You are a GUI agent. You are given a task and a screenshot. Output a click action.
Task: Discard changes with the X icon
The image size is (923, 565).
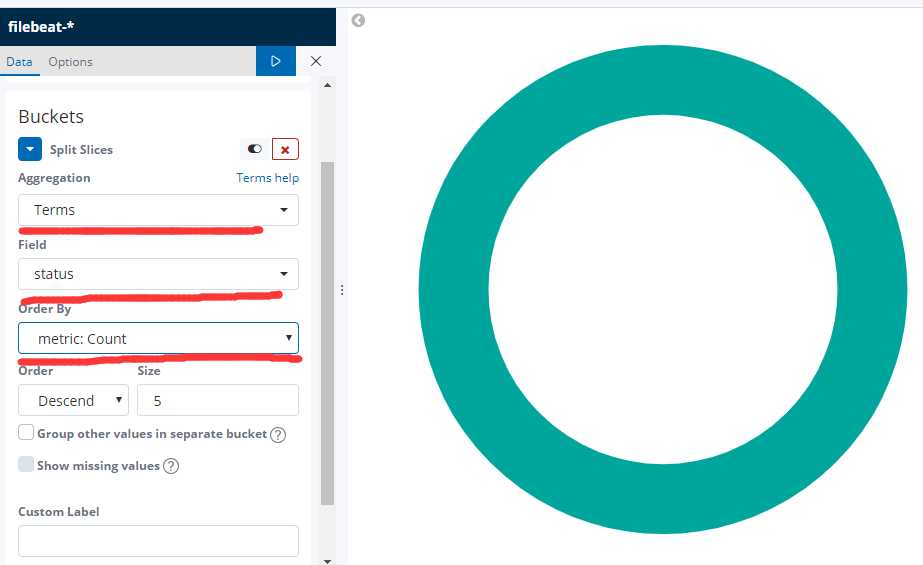pos(316,61)
